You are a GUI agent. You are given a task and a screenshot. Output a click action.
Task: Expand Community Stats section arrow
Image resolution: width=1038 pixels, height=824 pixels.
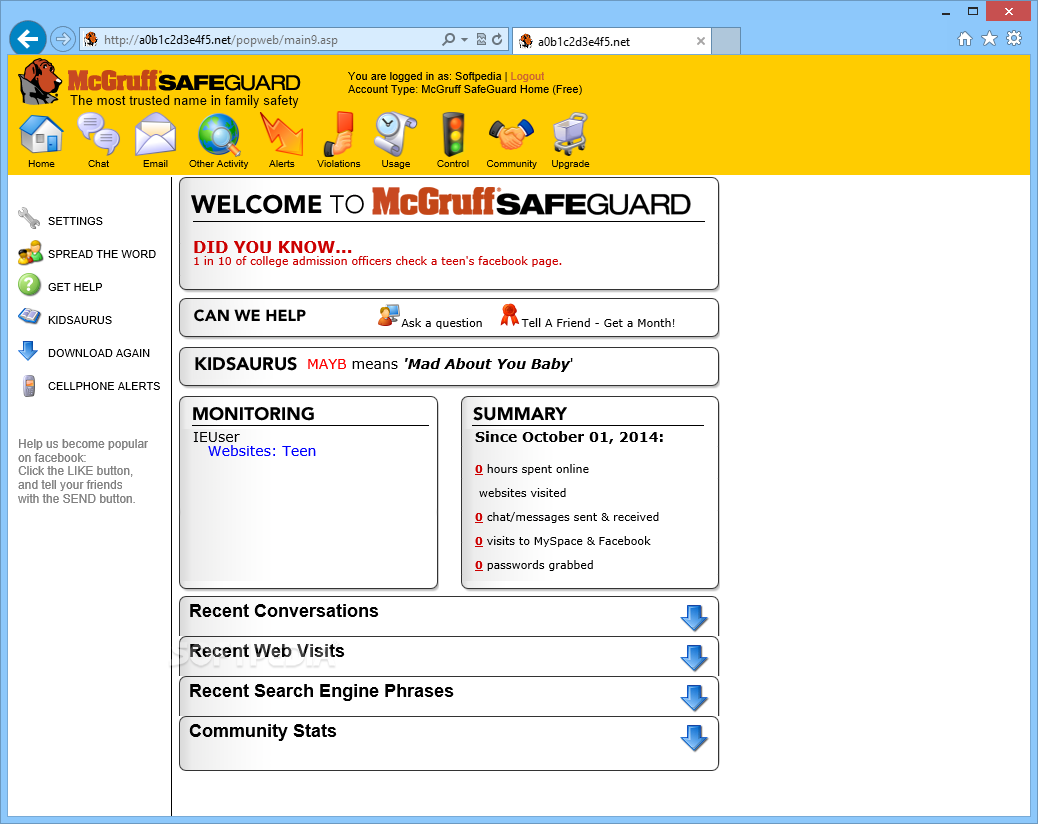click(x=694, y=738)
